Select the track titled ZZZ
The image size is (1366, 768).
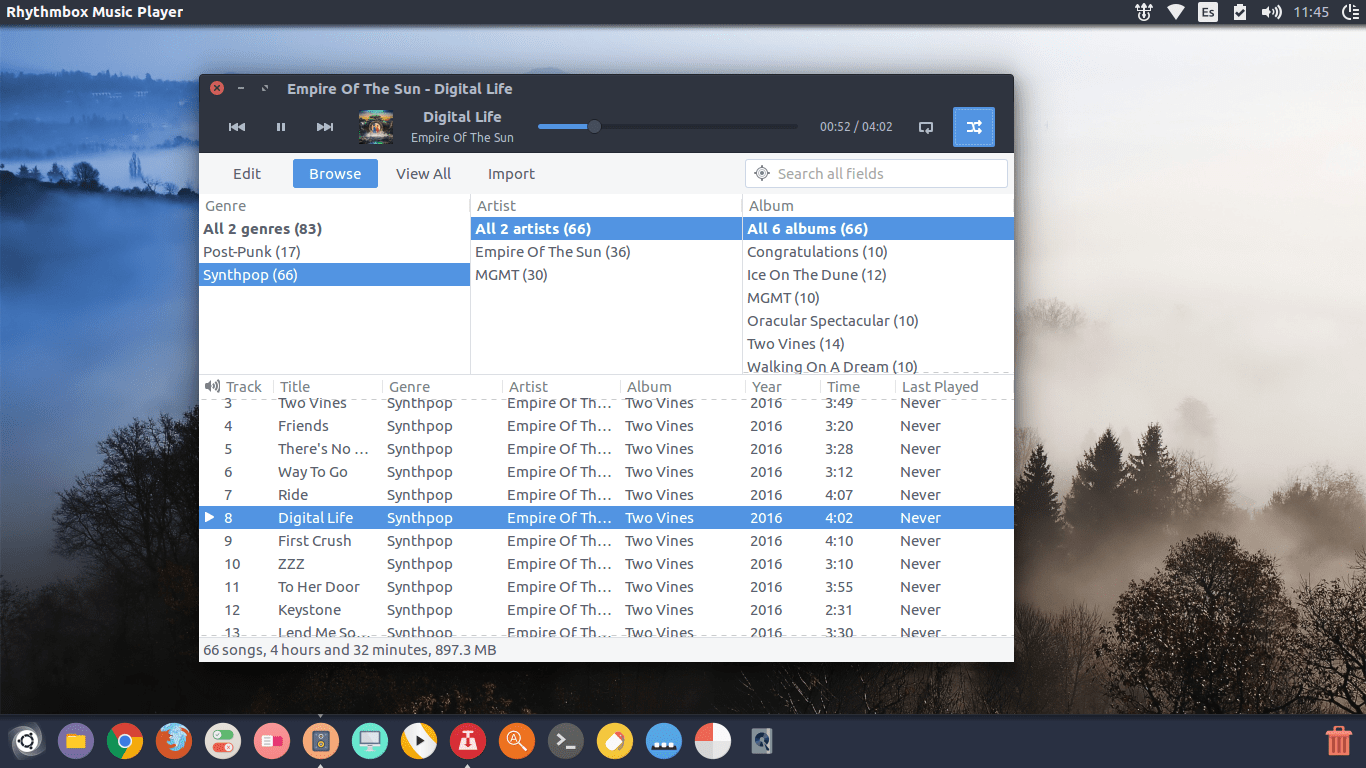pos(606,564)
